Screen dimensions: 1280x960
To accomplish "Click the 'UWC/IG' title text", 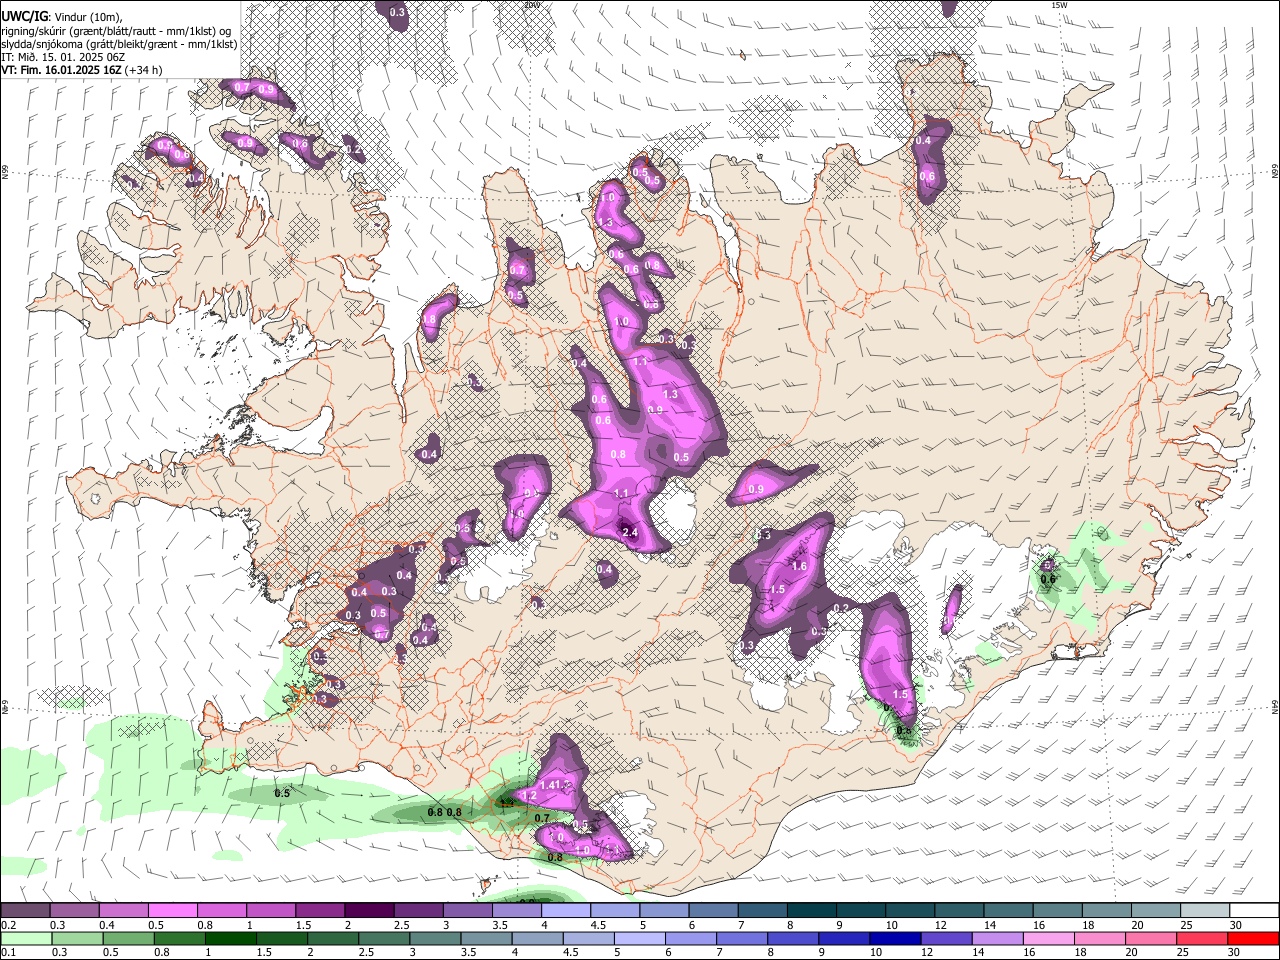I will point(24,17).
